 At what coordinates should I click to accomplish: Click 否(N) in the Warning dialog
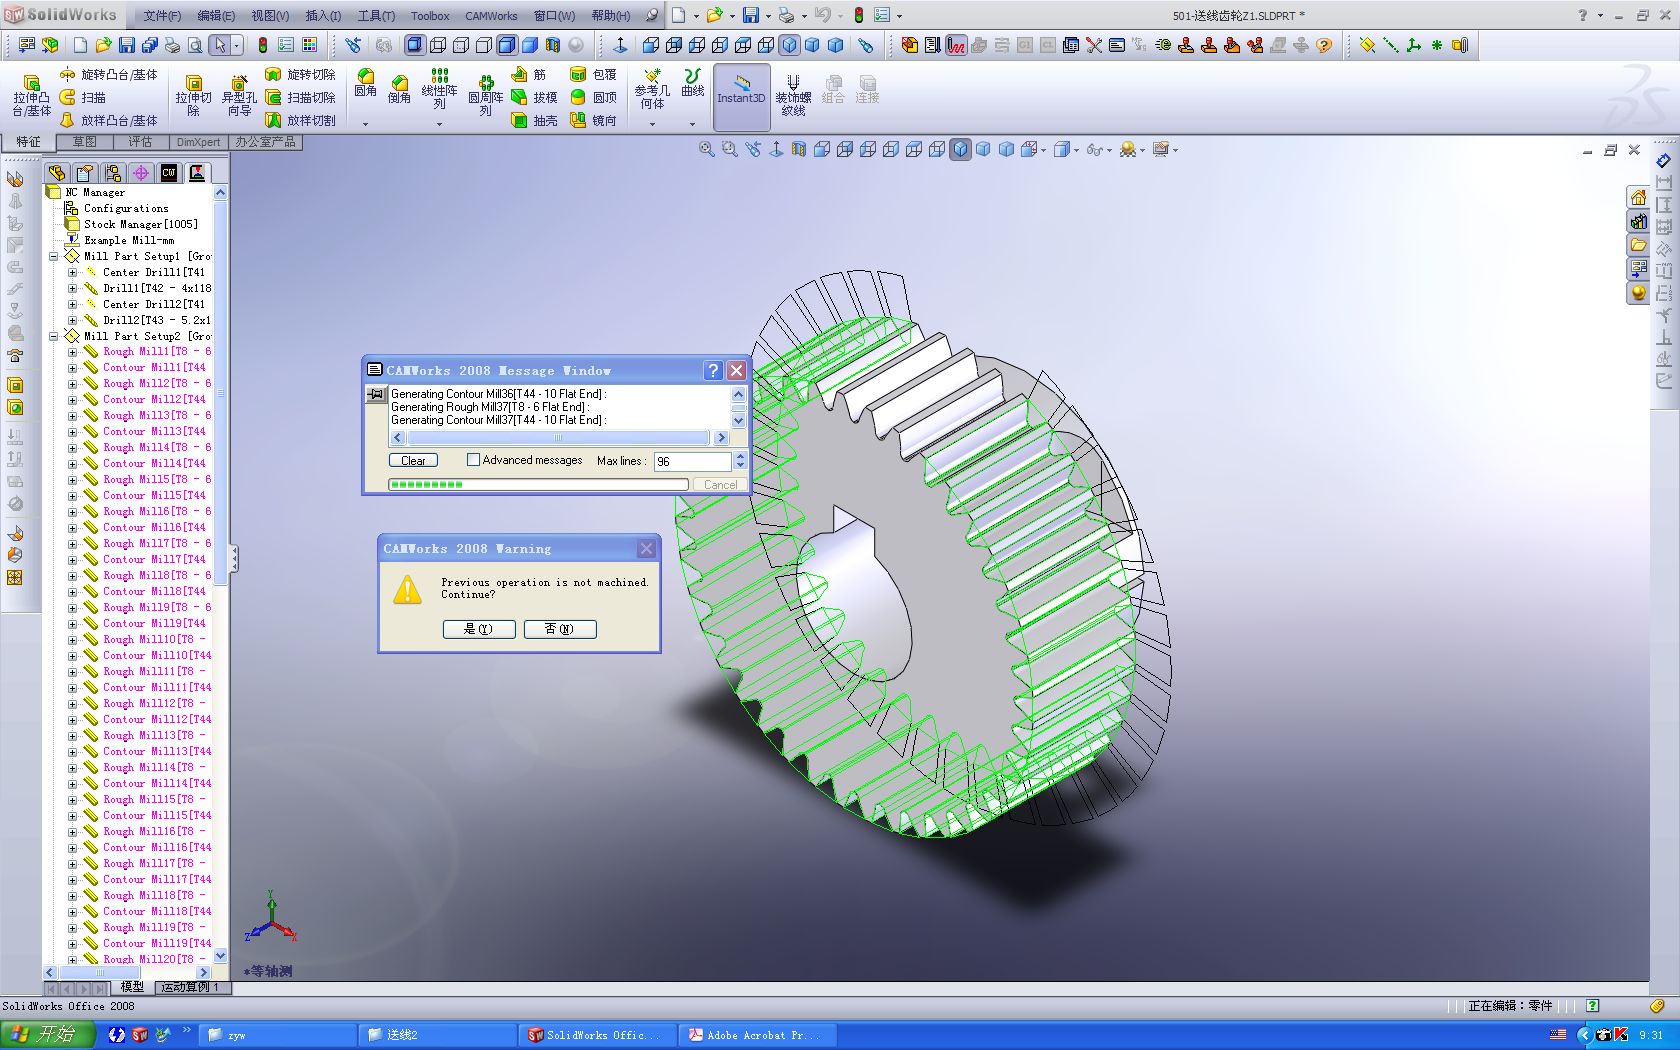click(x=559, y=629)
